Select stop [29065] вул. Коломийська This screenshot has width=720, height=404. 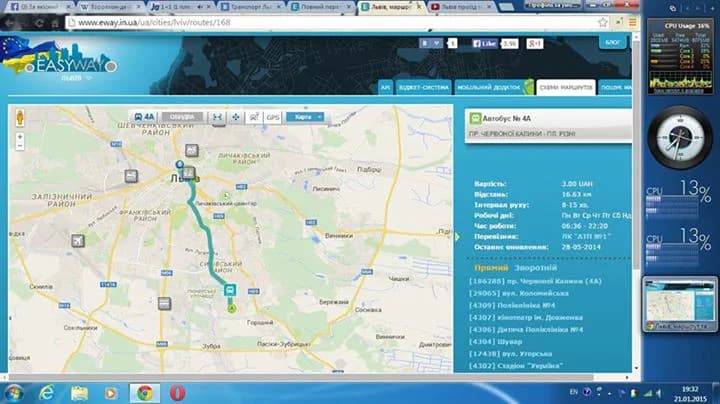coord(518,293)
